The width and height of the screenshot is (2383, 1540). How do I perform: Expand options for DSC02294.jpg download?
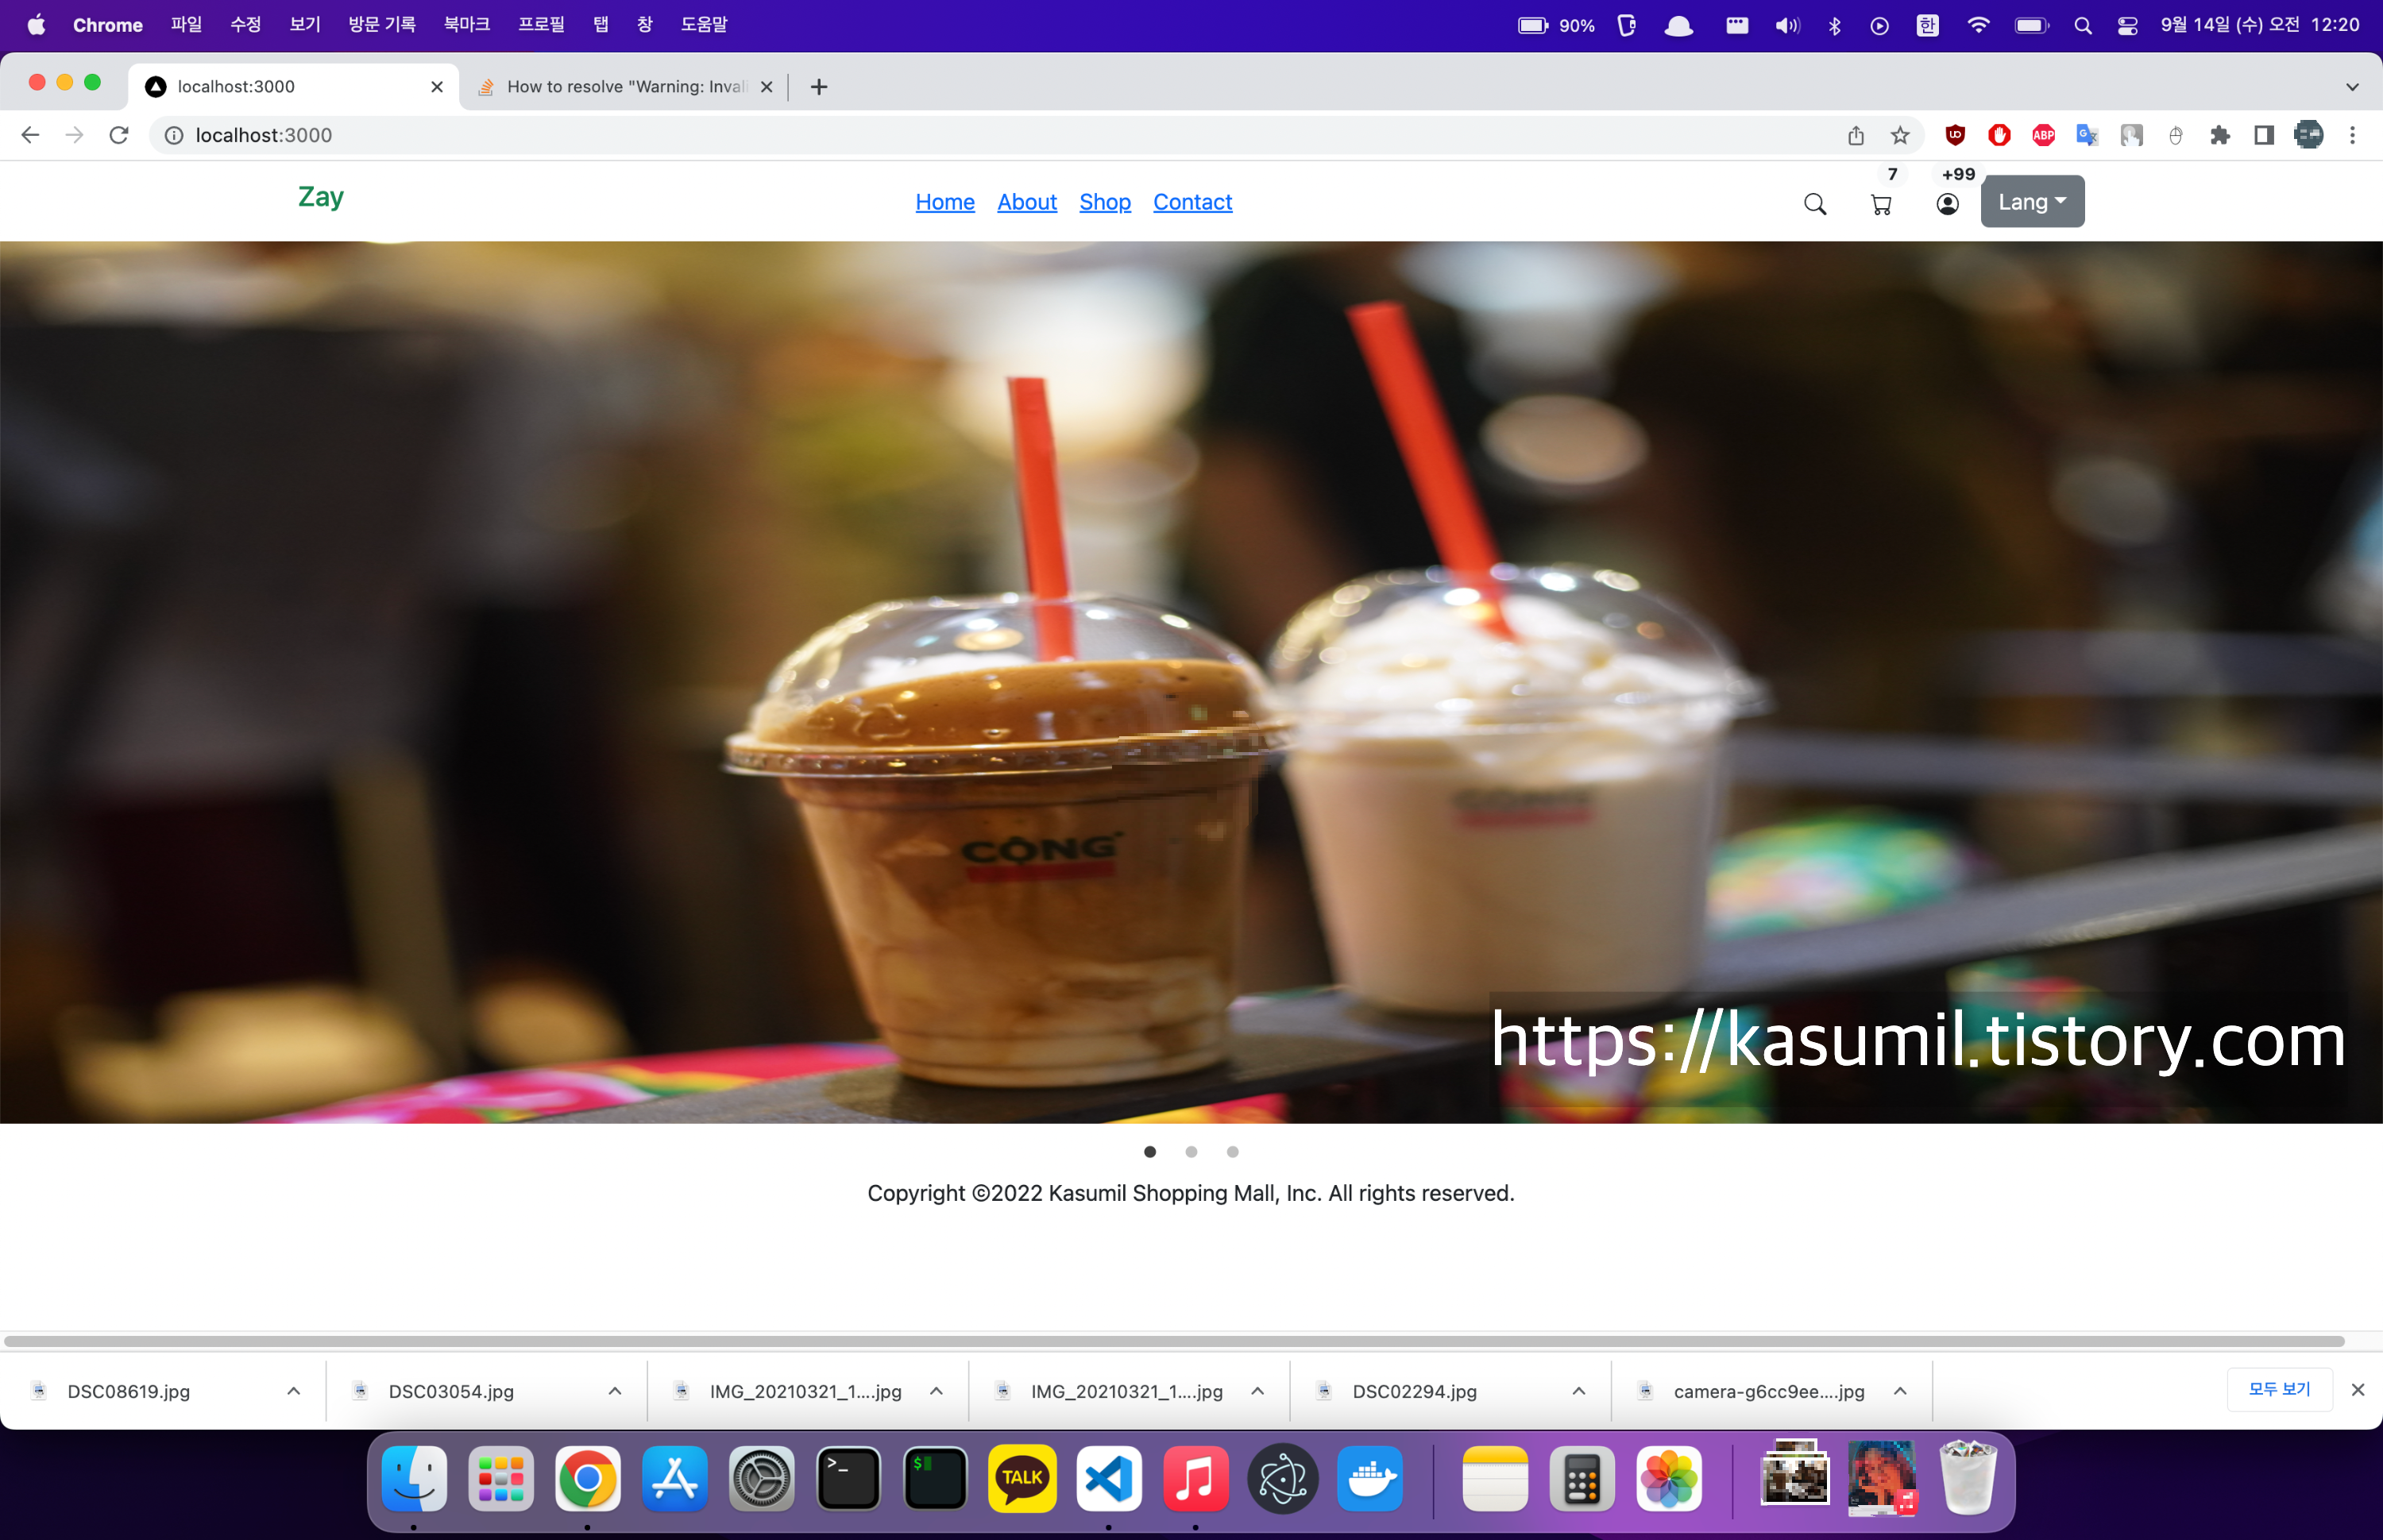1578,1391
